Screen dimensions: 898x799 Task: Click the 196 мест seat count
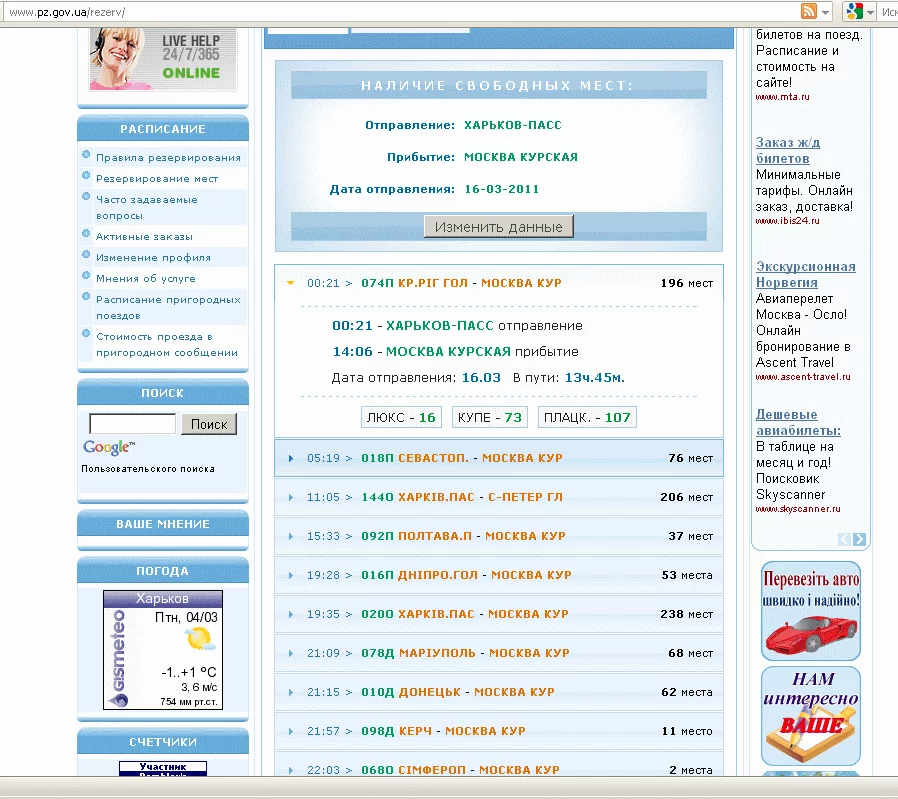tap(686, 283)
